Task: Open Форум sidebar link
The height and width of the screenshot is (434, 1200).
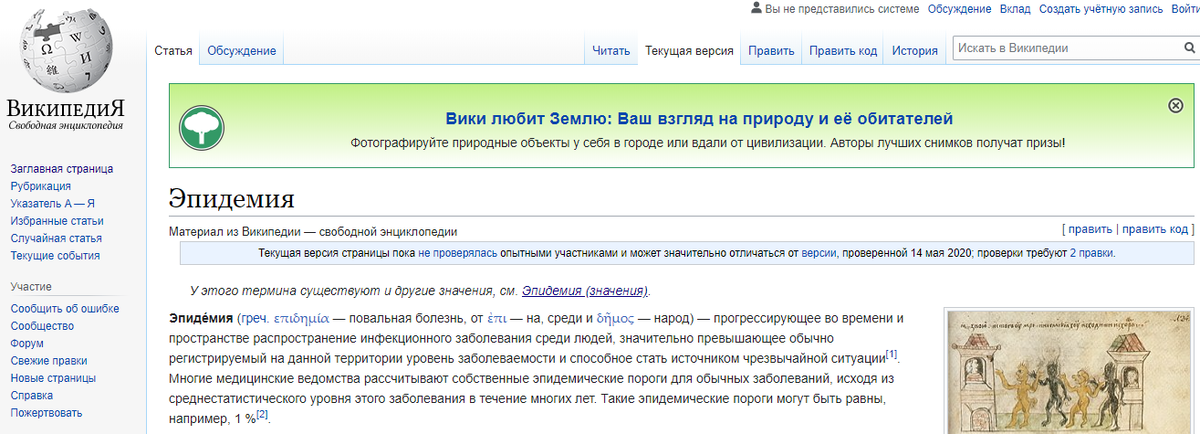Action: pos(27,343)
